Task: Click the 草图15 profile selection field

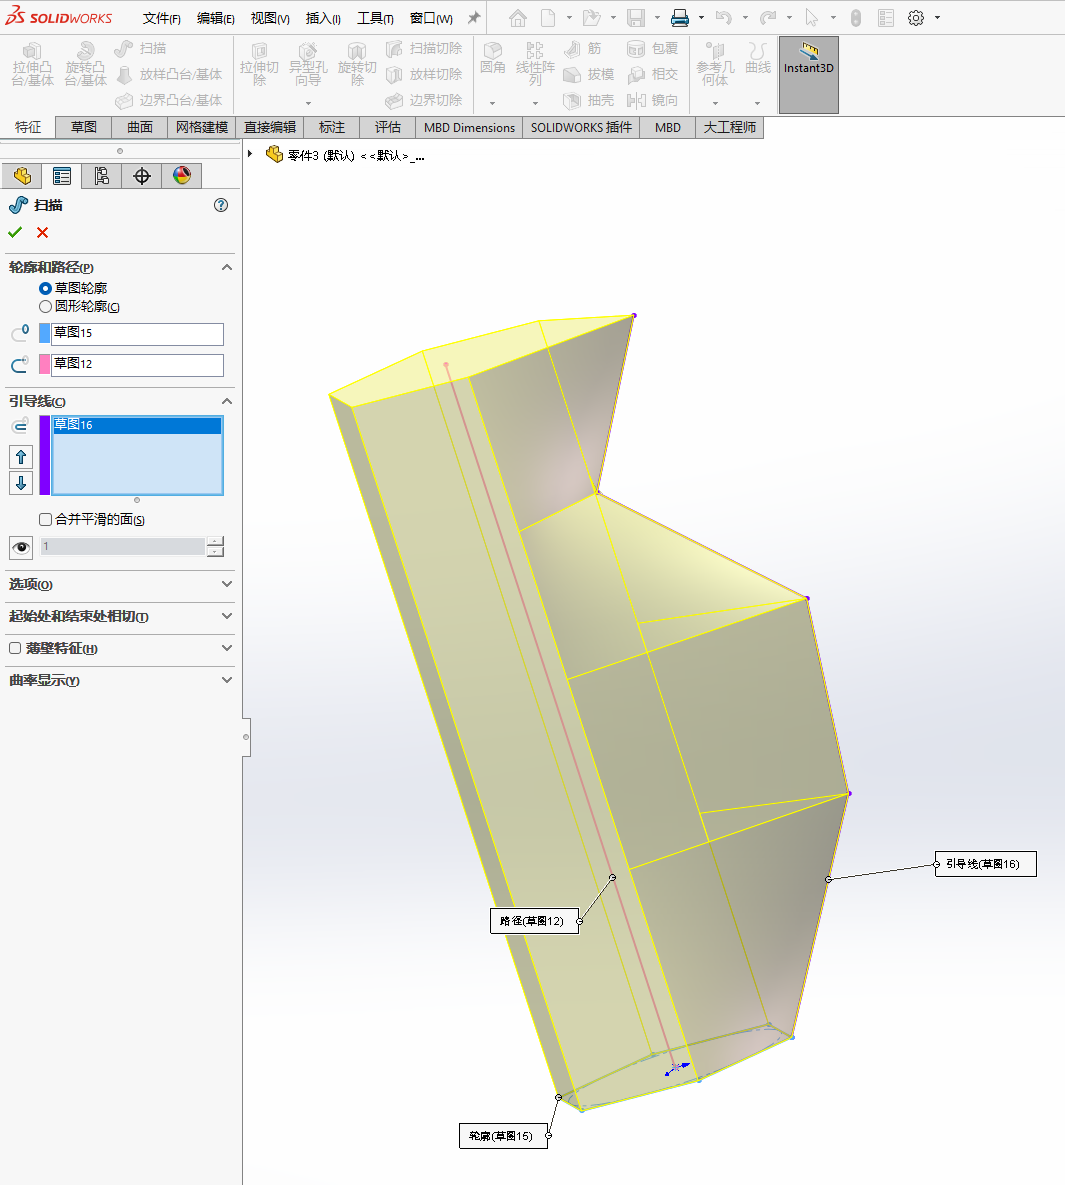Action: click(x=137, y=333)
